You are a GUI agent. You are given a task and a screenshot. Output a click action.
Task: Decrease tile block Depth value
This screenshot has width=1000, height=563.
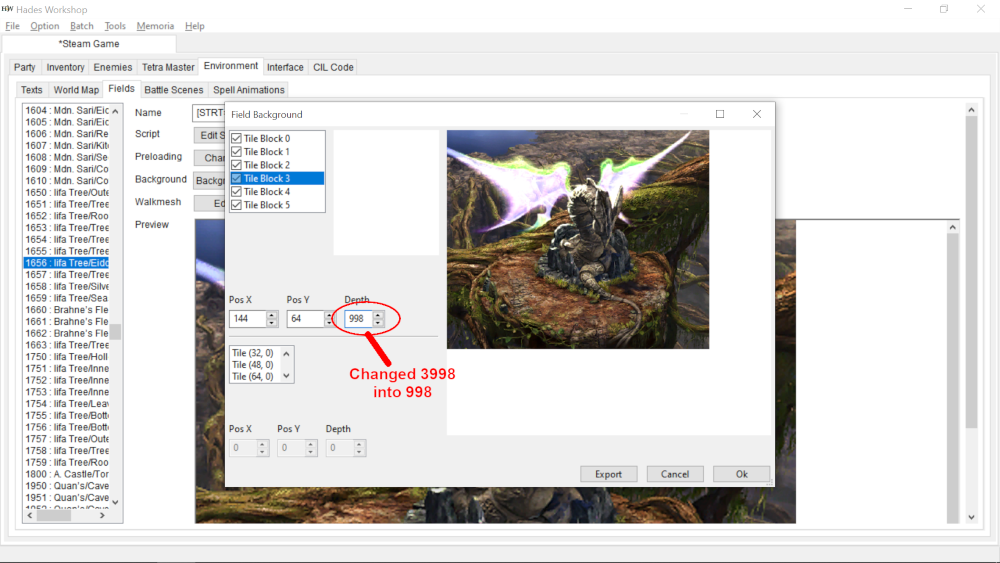click(x=378, y=323)
